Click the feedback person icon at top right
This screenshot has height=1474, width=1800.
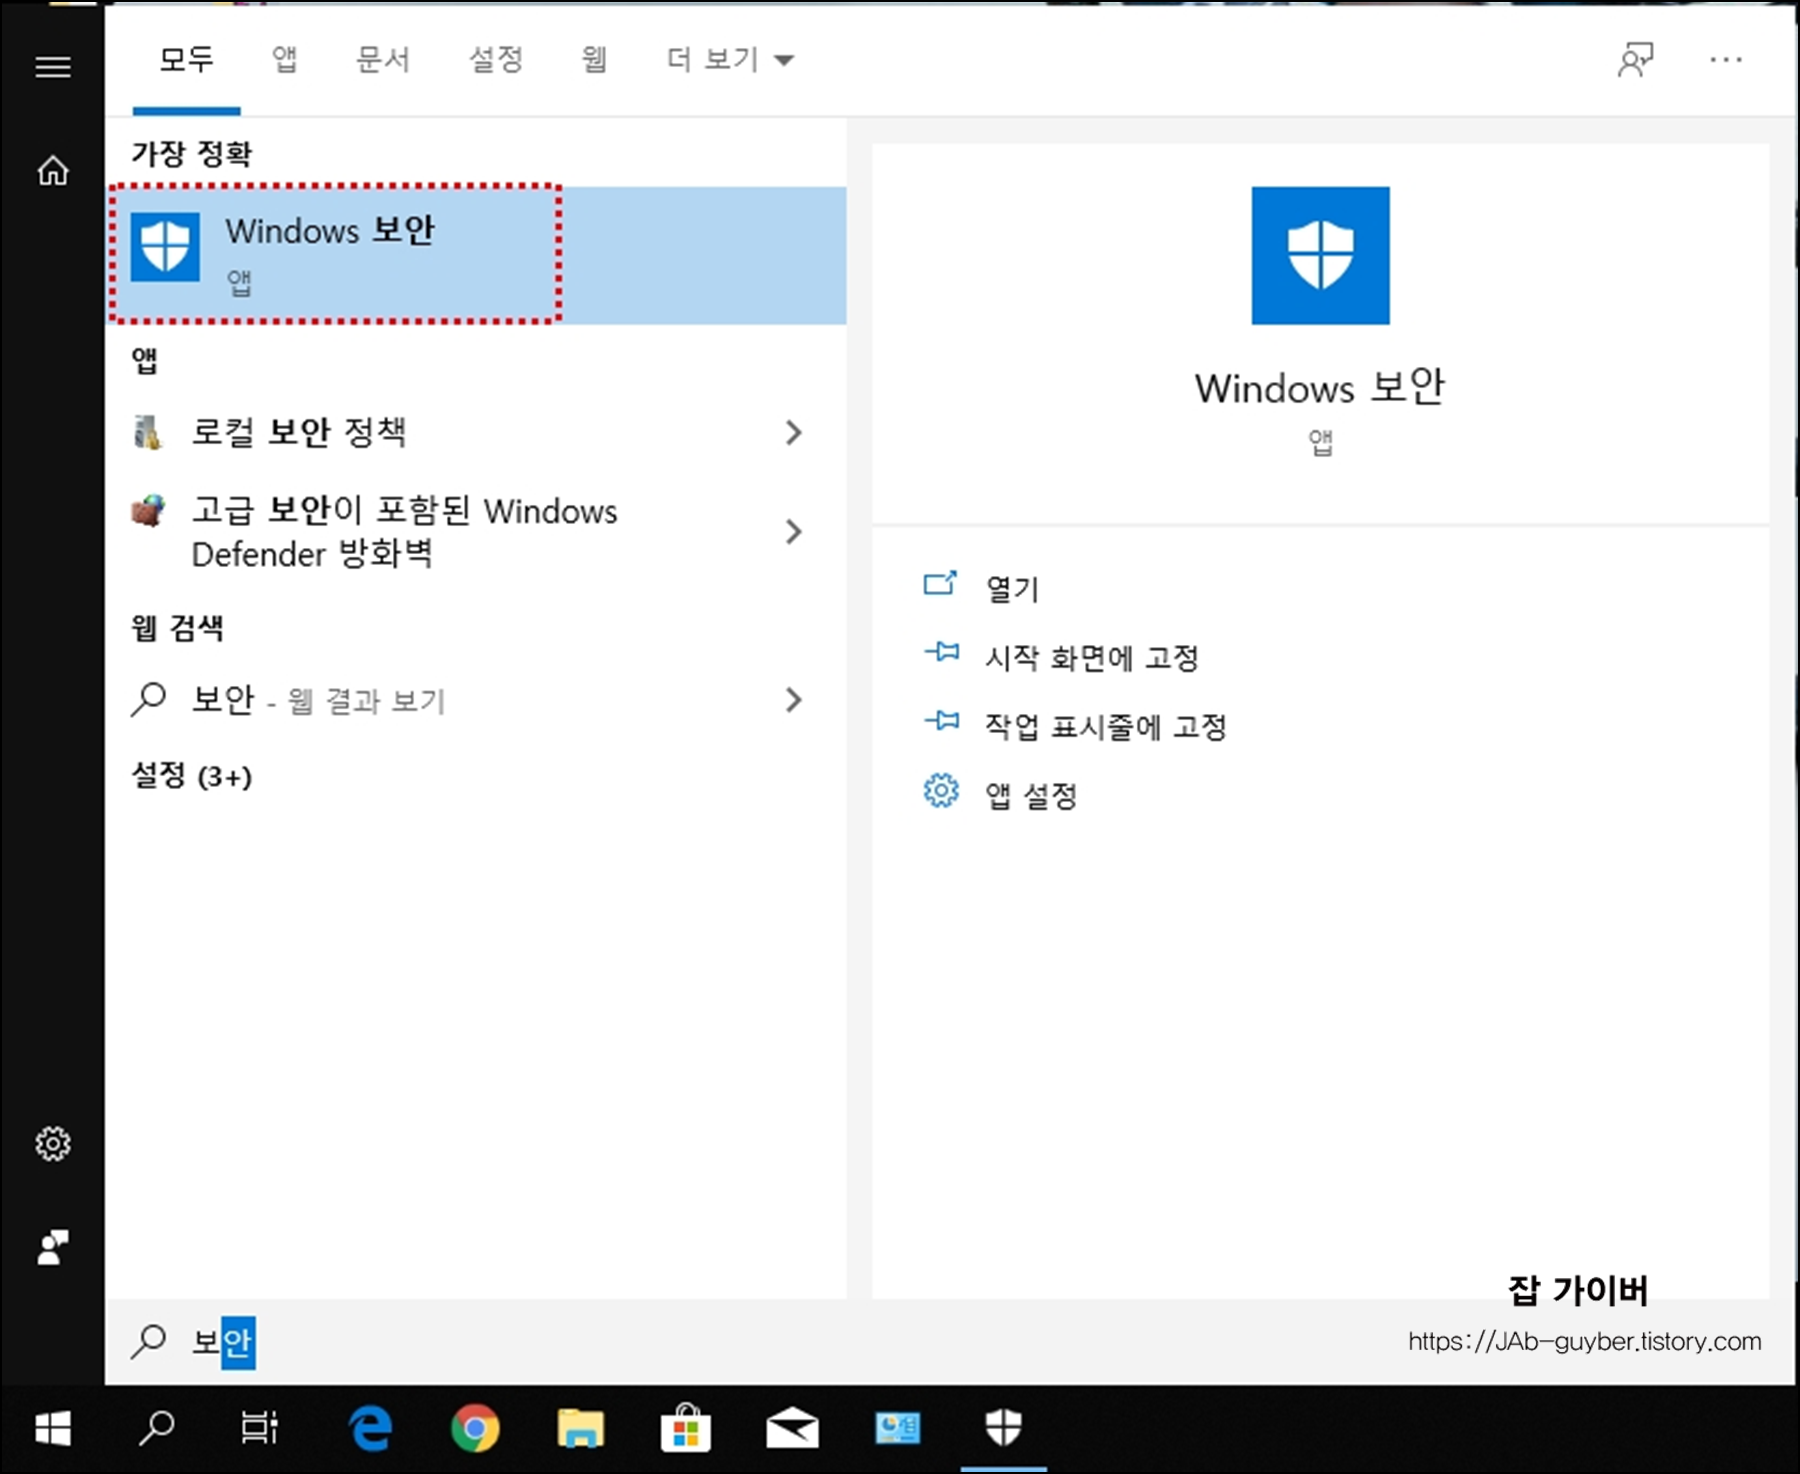pyautogui.click(x=1637, y=60)
